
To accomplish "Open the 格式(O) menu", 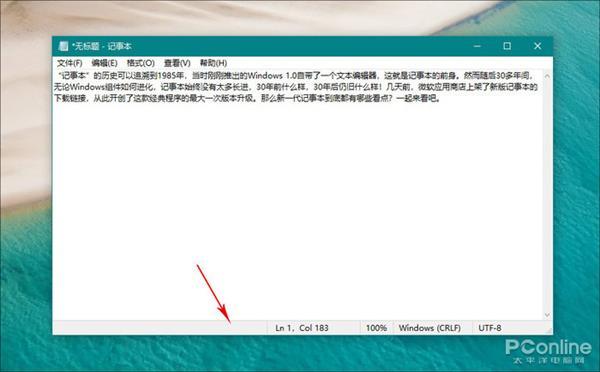I will pyautogui.click(x=140, y=63).
